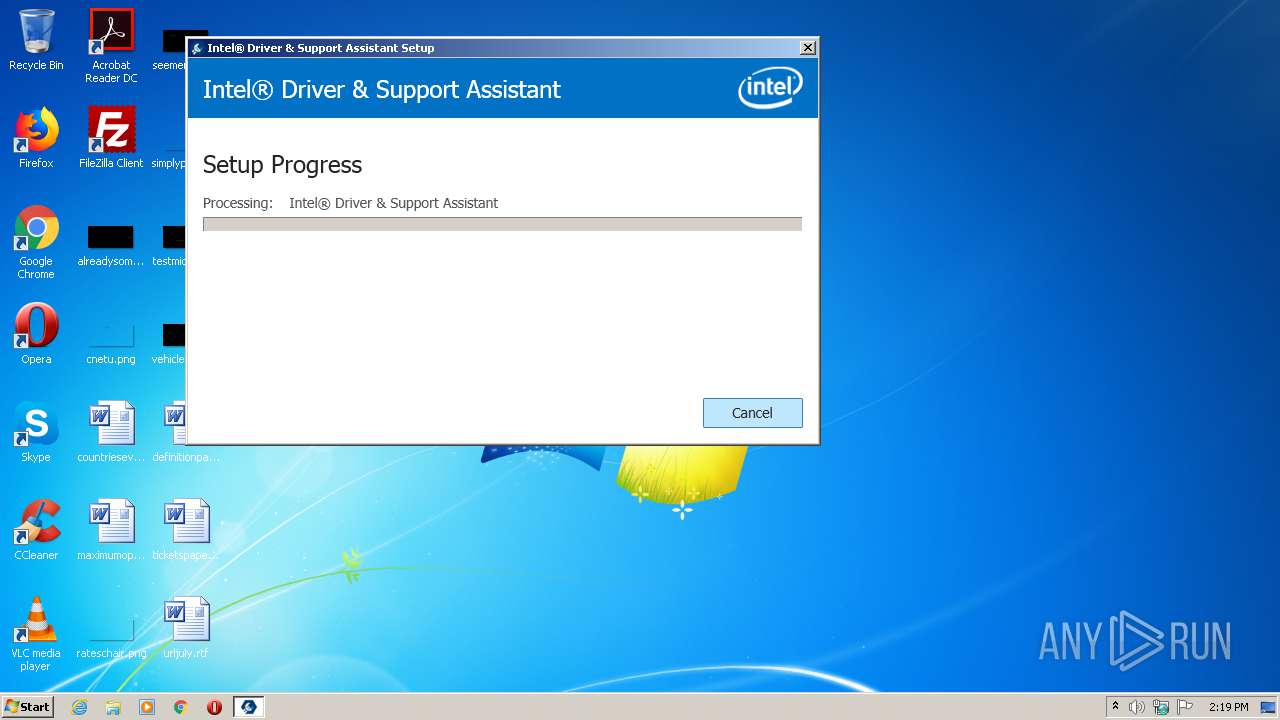Click the 2:19 PM taskbar clock
This screenshot has height=720, width=1280.
point(1228,707)
